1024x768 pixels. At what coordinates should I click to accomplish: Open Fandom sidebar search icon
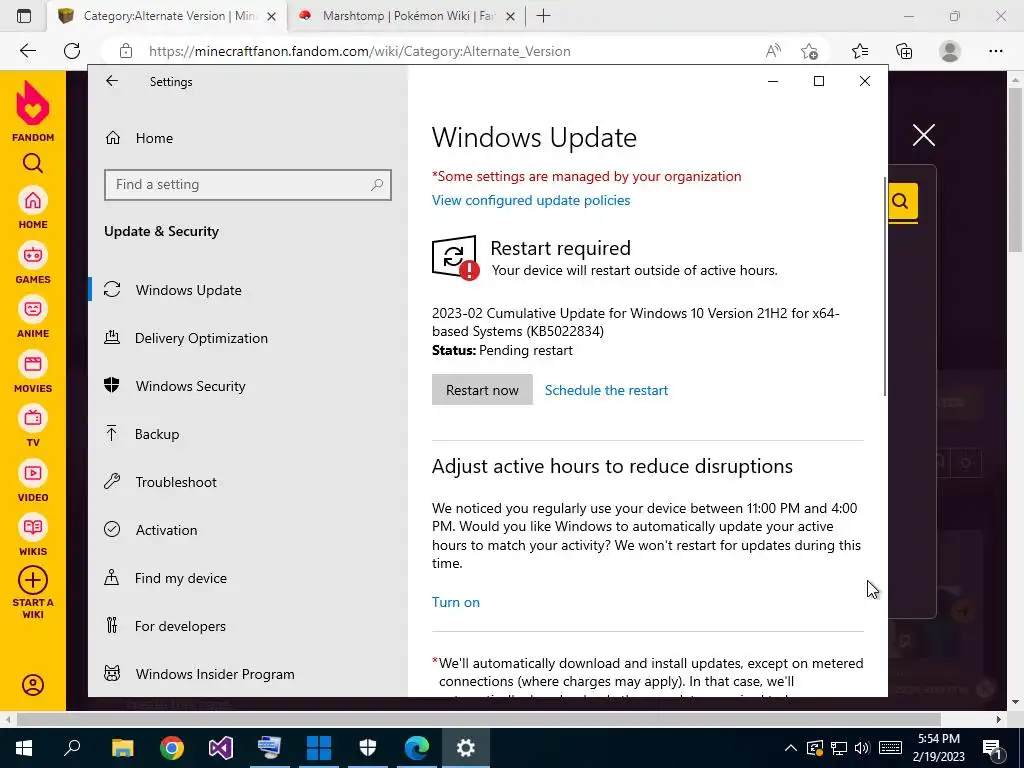click(33, 163)
